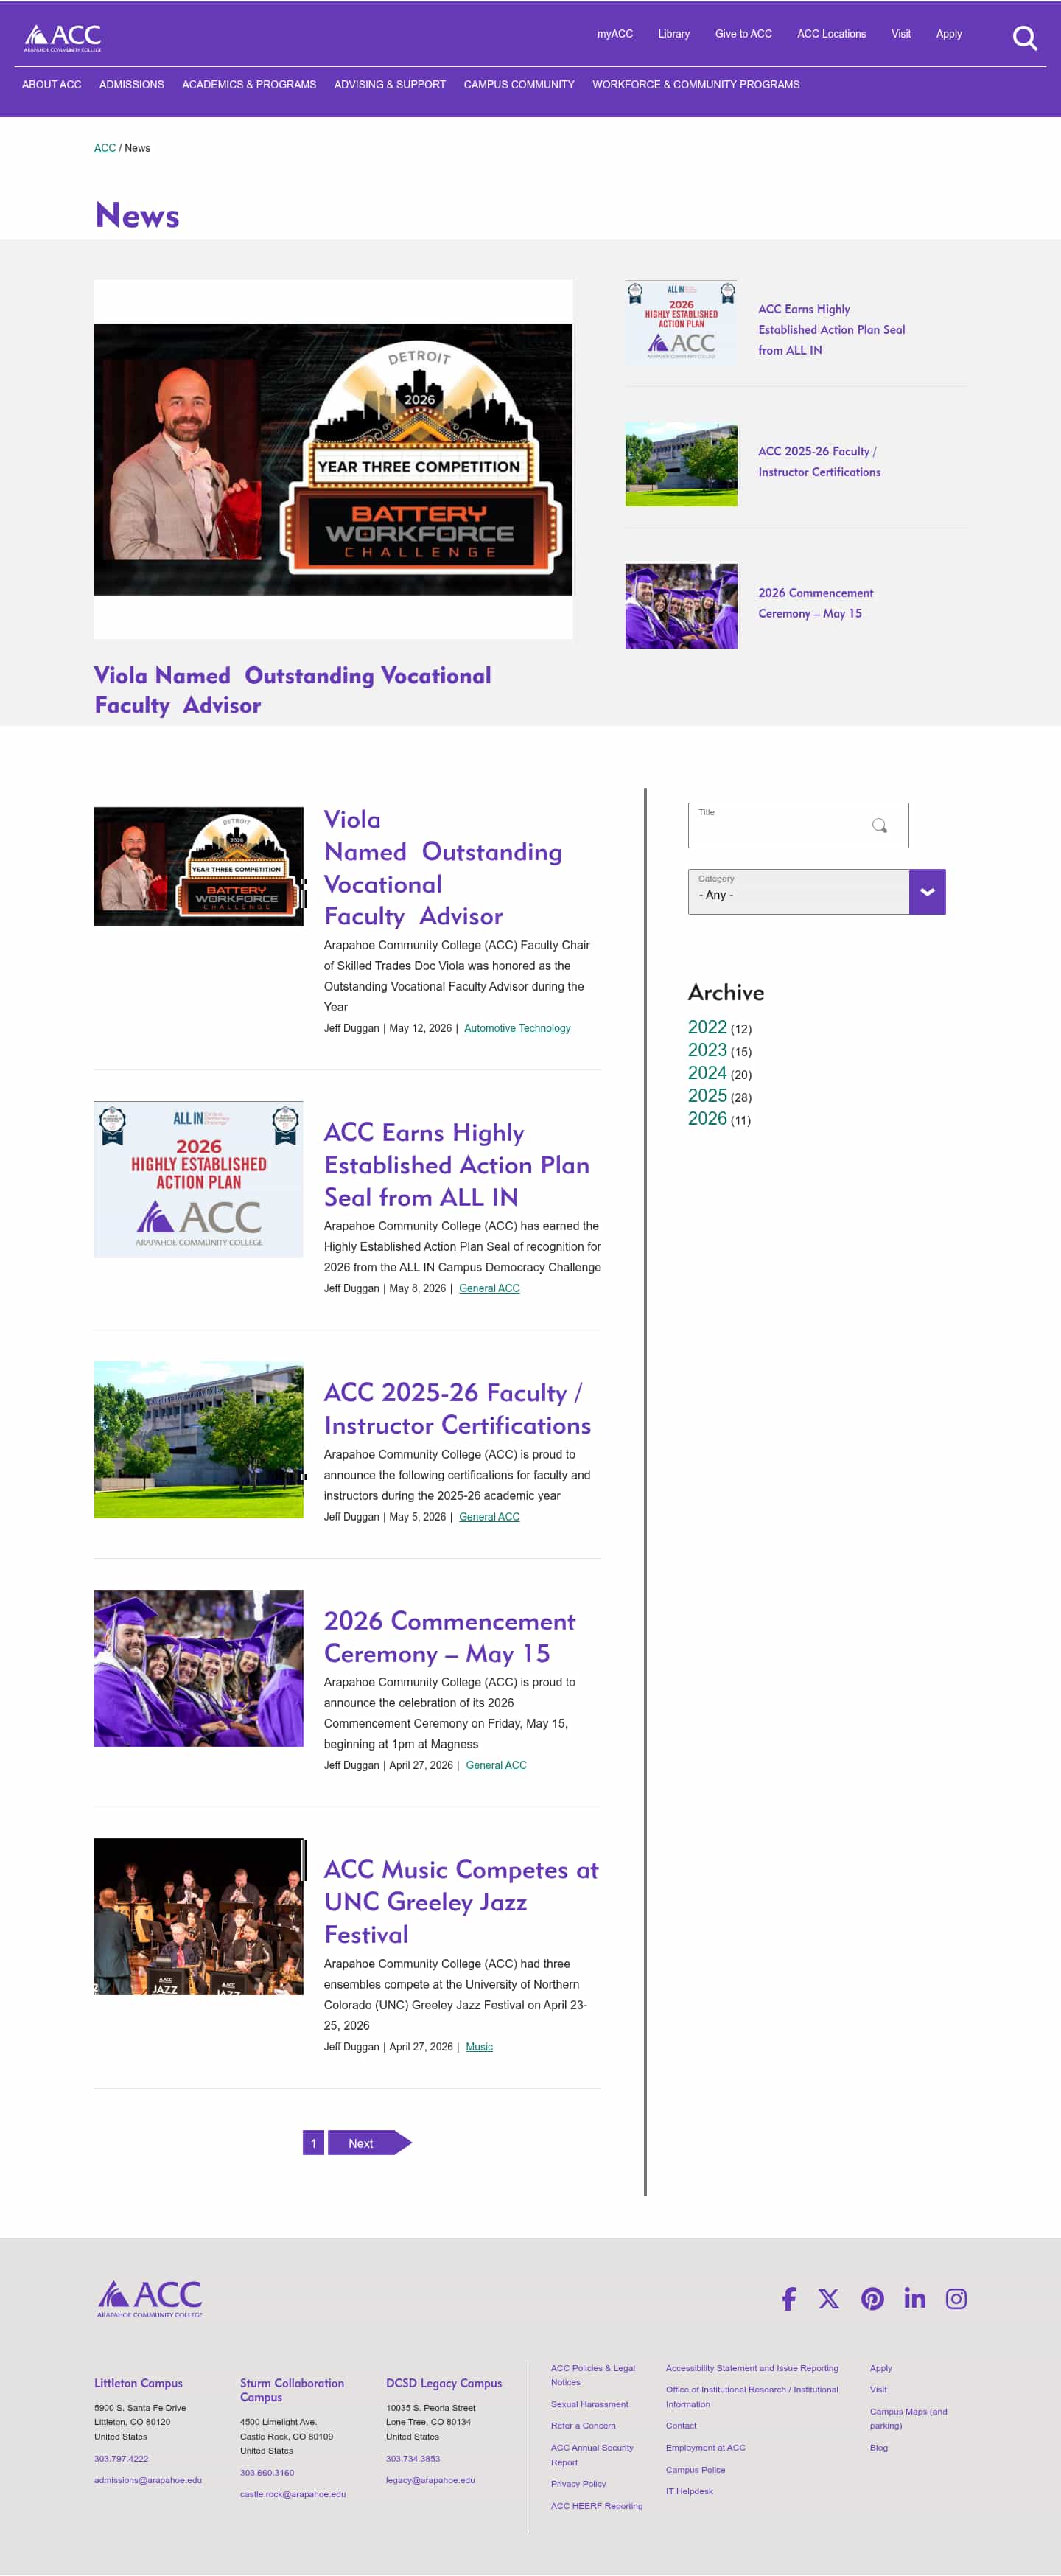Open 2026 Commencement Ceremony article title
Viewport: 1061px width, 2576px height.
[x=449, y=1636]
